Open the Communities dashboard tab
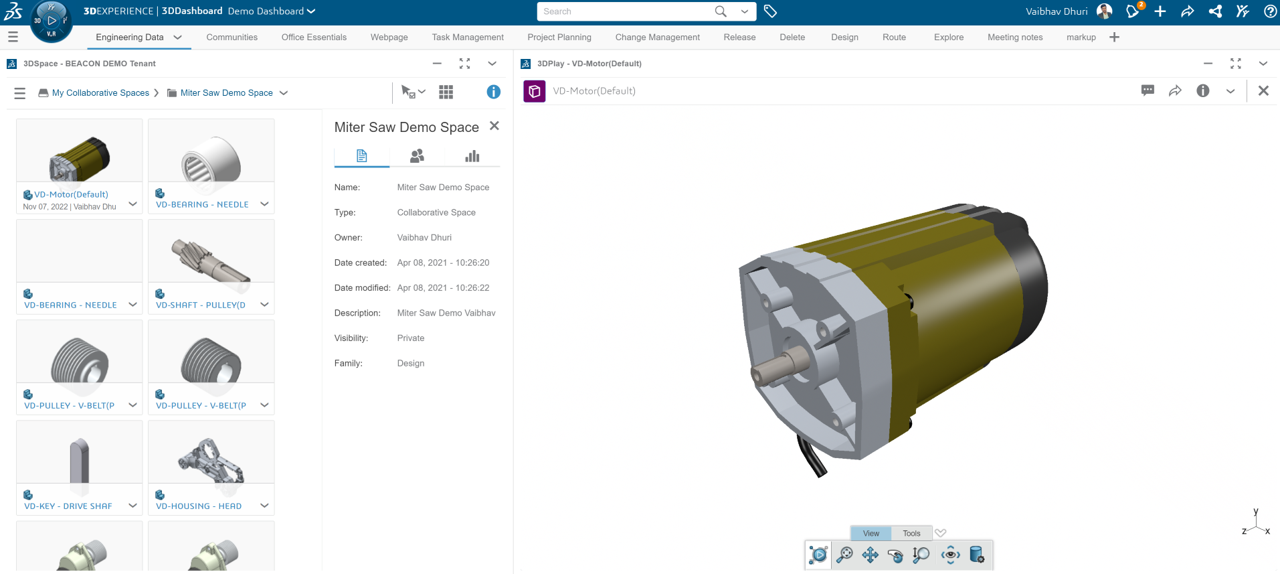This screenshot has height=574, width=1280. (232, 37)
